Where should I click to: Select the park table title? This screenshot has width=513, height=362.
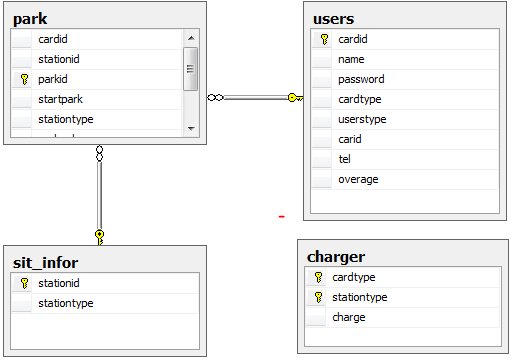pos(30,19)
